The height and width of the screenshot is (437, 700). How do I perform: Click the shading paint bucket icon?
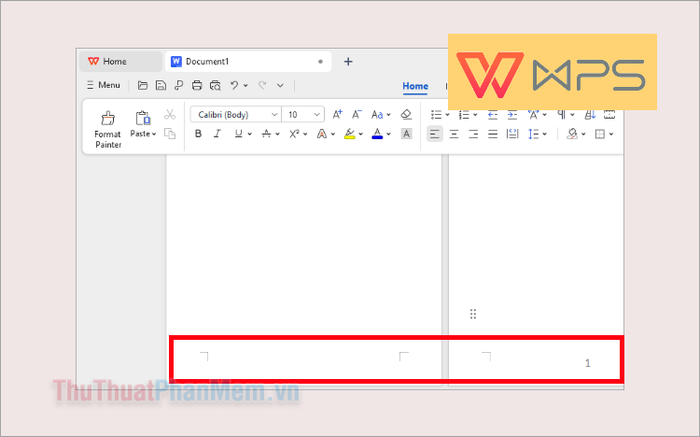(572, 133)
